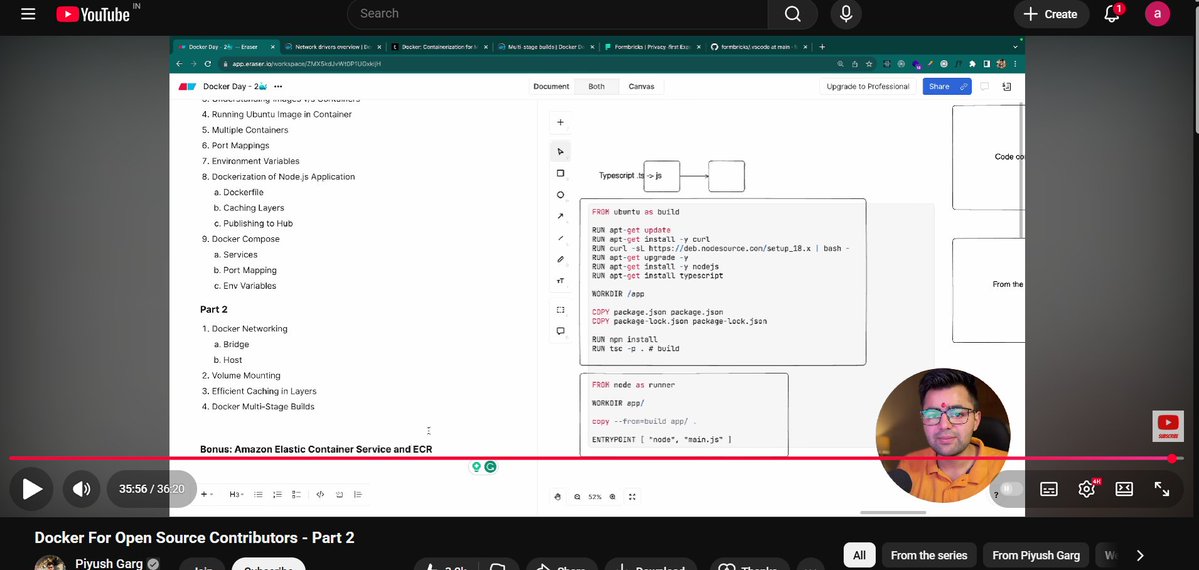Apply bulleted list formatting

point(258,494)
